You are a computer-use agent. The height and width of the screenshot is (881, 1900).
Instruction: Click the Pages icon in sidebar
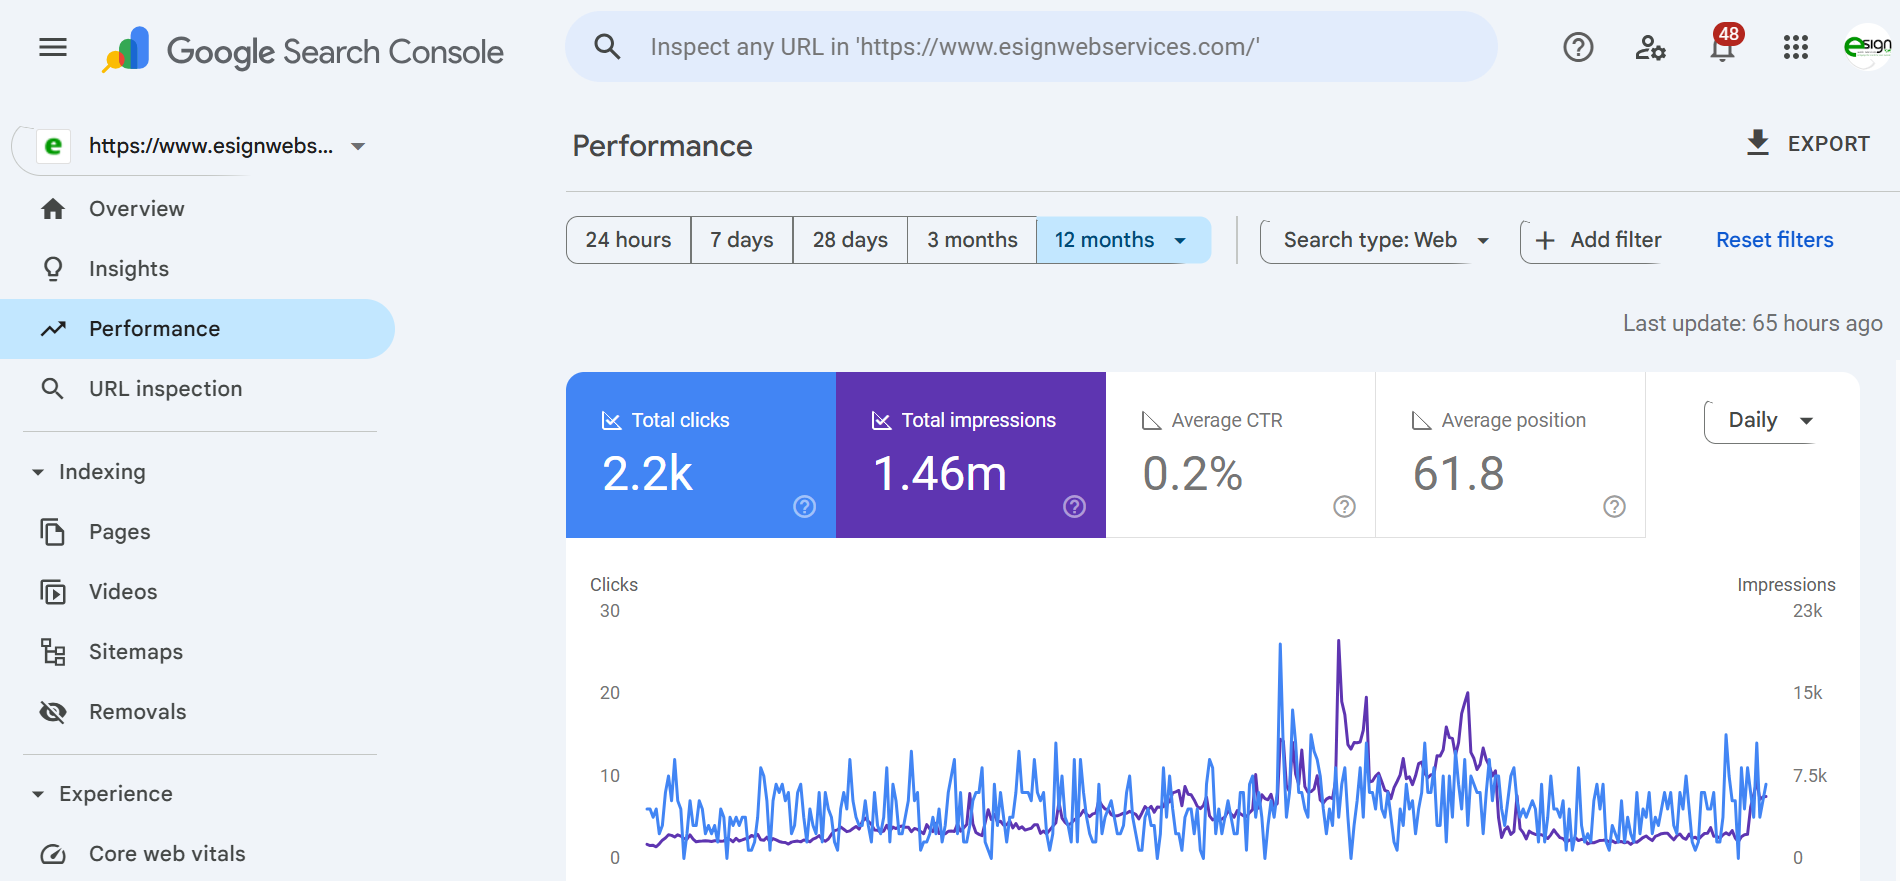tap(53, 532)
